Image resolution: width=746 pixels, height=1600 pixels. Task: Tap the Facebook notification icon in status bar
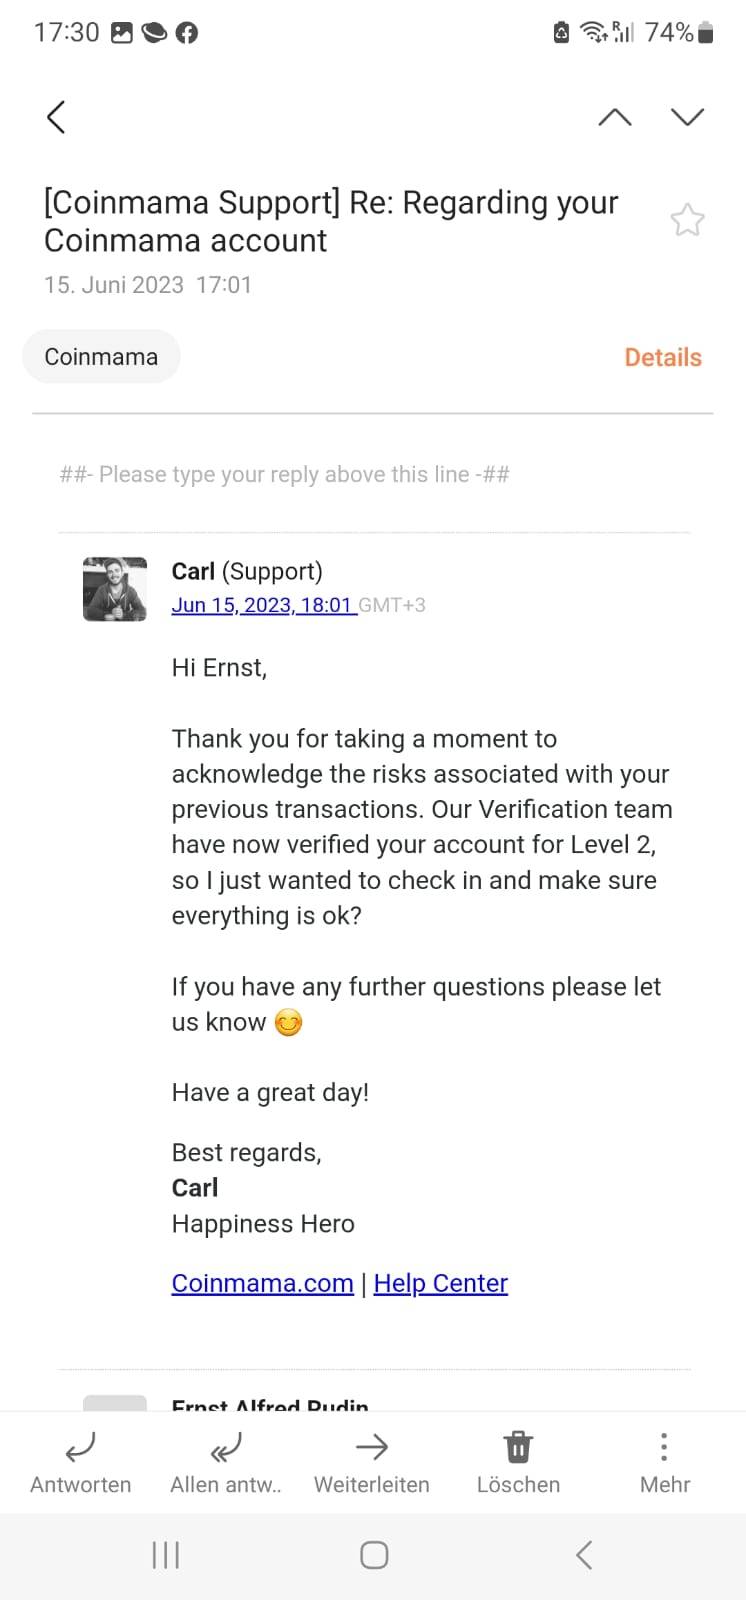coord(187,33)
